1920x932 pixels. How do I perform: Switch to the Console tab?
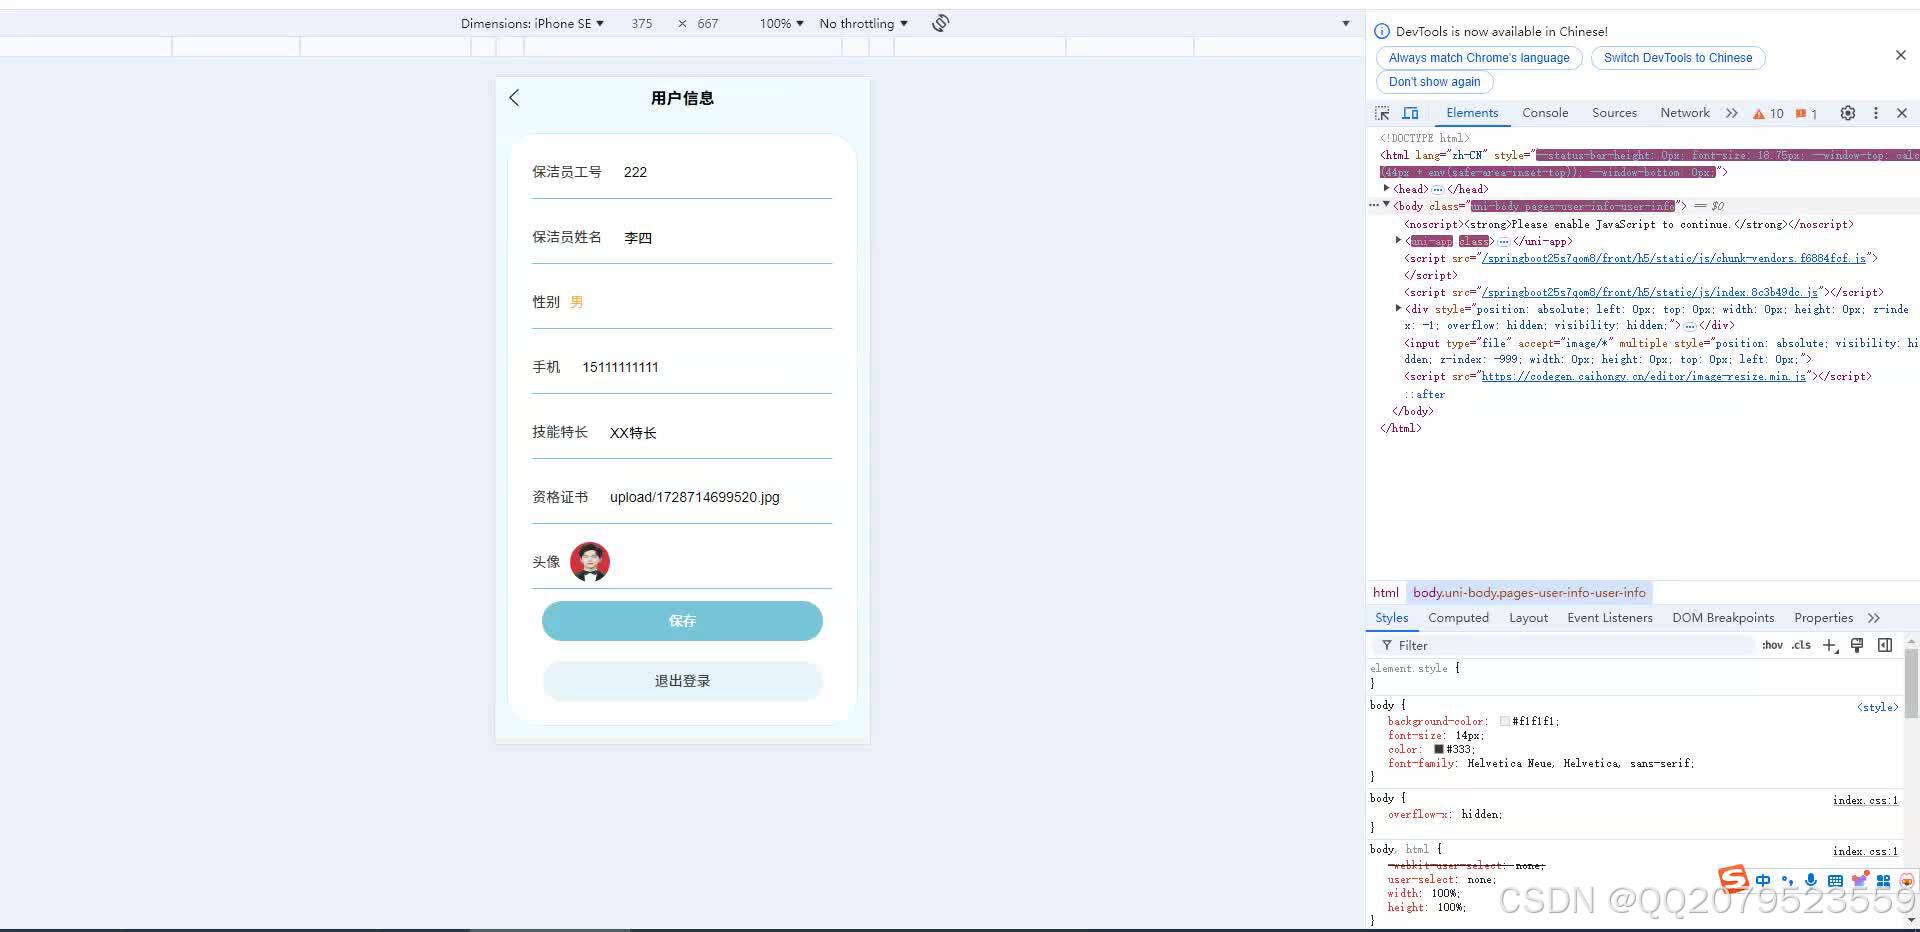pos(1545,113)
